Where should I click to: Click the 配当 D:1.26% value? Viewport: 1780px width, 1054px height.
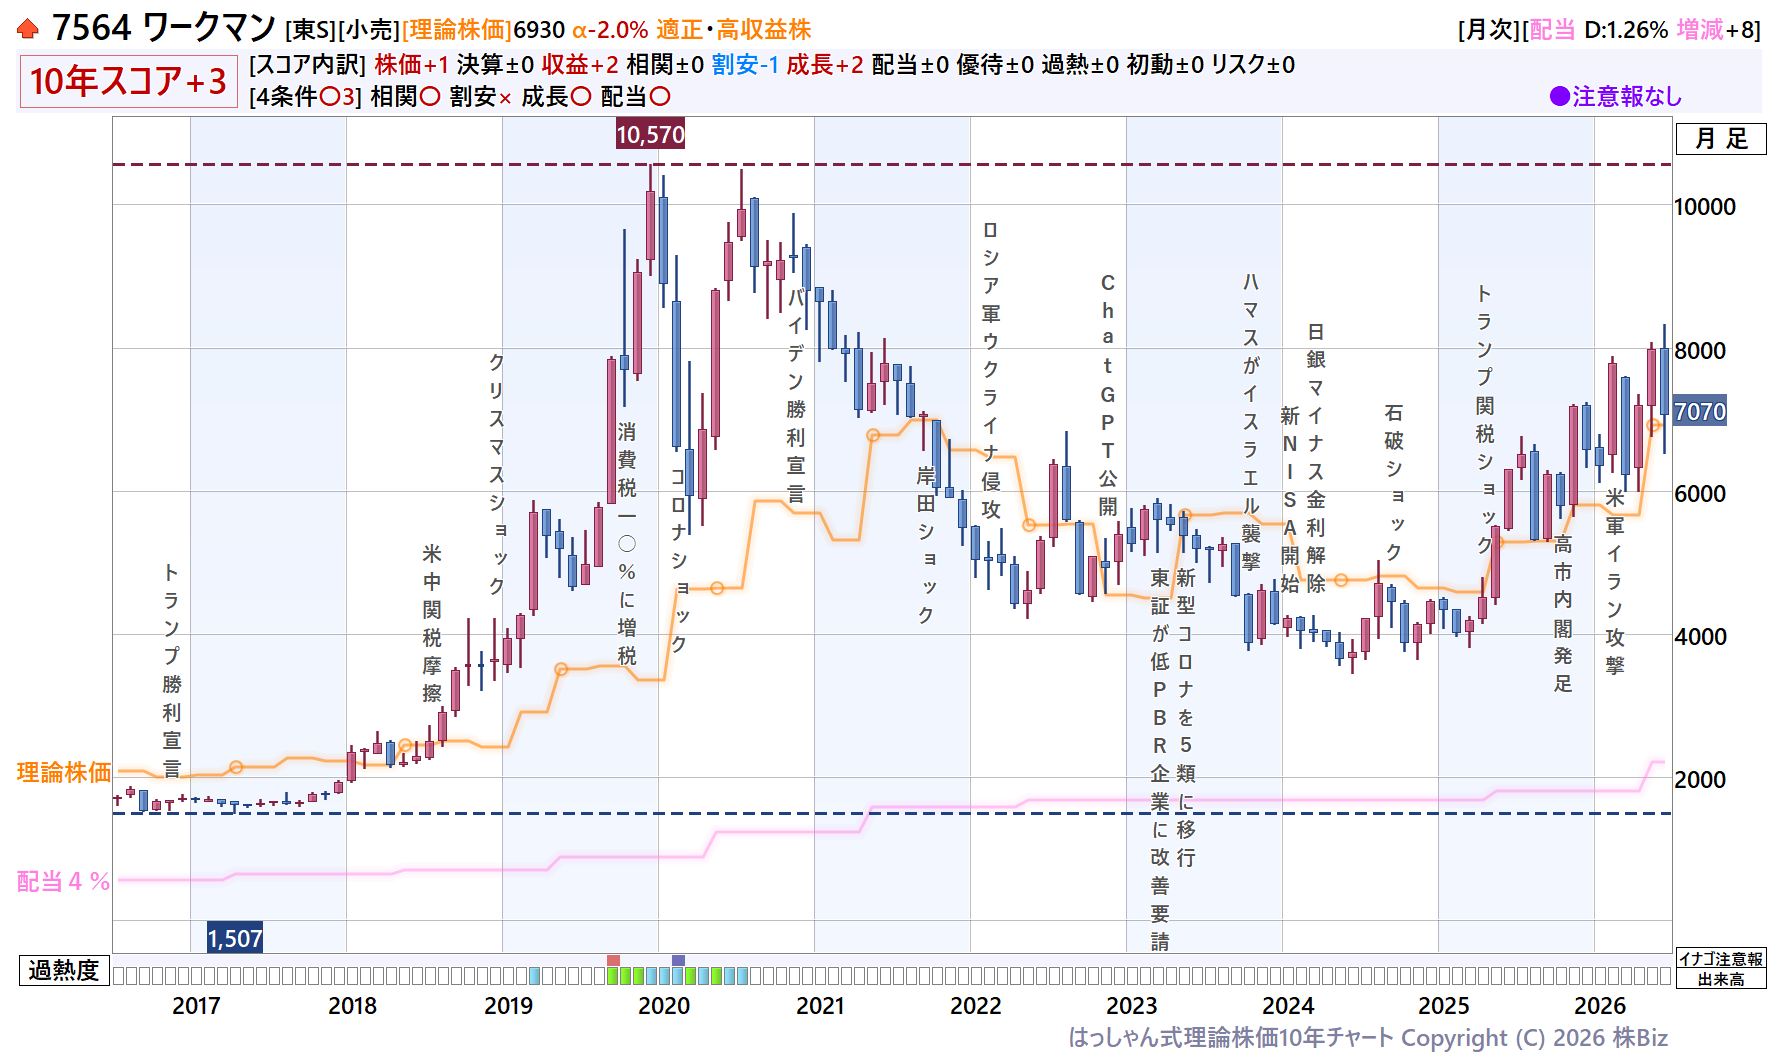1598,30
